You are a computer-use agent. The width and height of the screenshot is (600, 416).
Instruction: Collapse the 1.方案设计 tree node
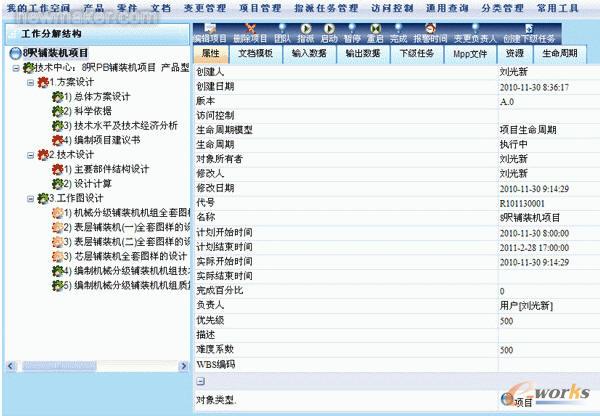tap(30, 83)
